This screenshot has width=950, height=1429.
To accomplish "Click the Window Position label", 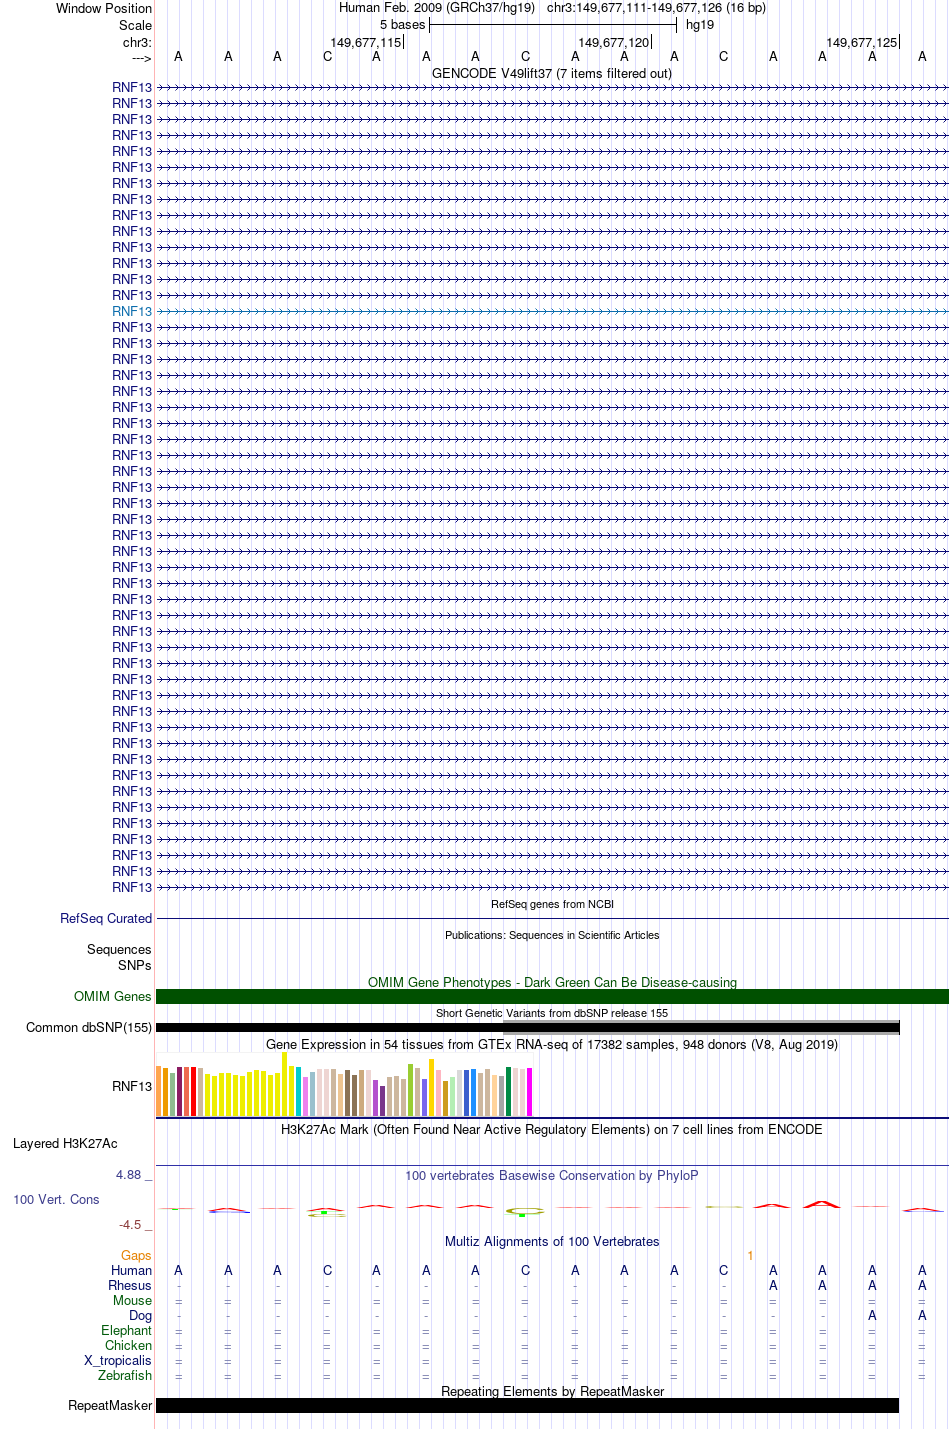I will pos(104,8).
